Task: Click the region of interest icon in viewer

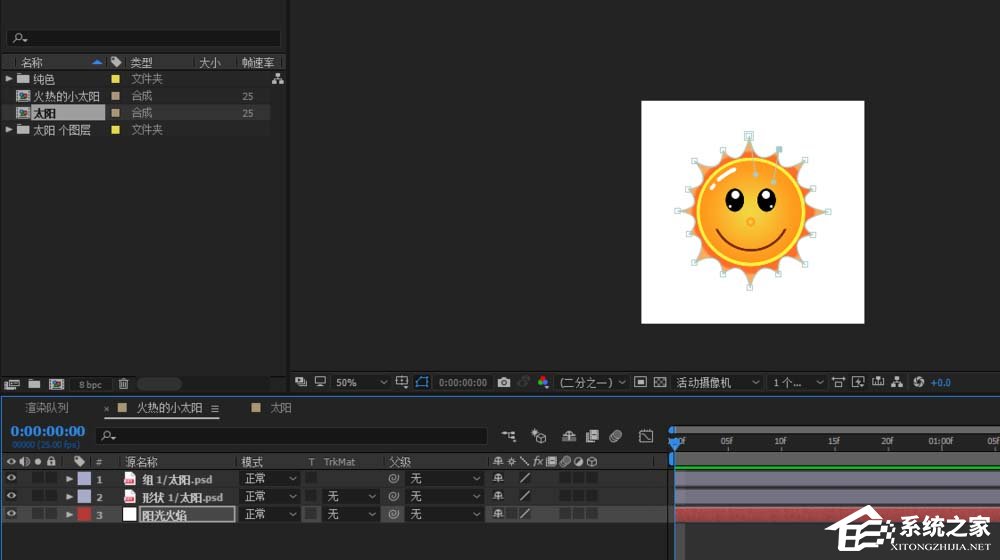Action: [640, 382]
